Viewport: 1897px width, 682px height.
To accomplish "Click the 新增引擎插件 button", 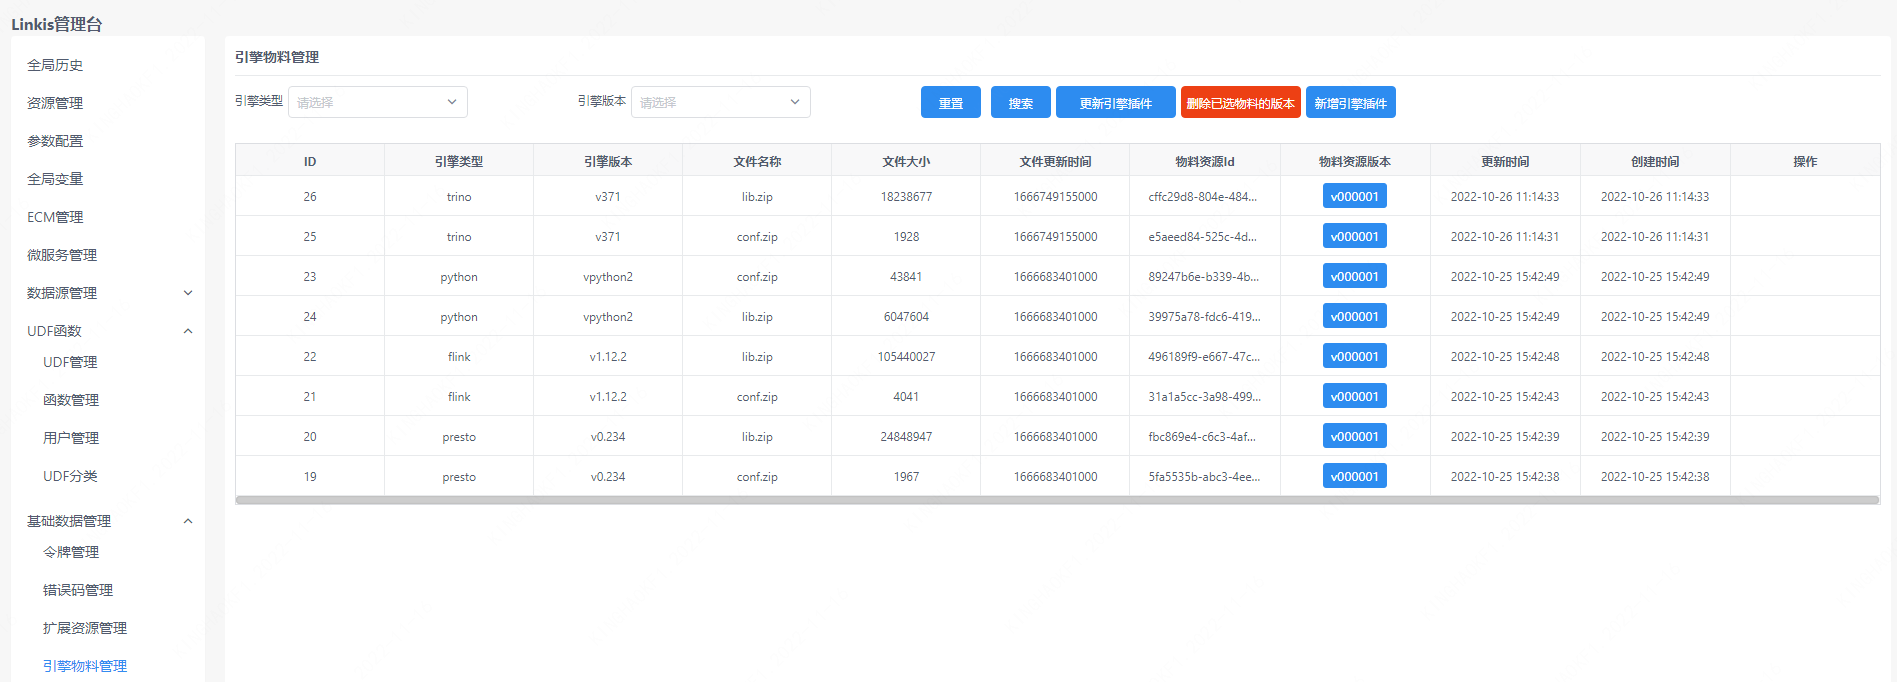I will pyautogui.click(x=1350, y=103).
